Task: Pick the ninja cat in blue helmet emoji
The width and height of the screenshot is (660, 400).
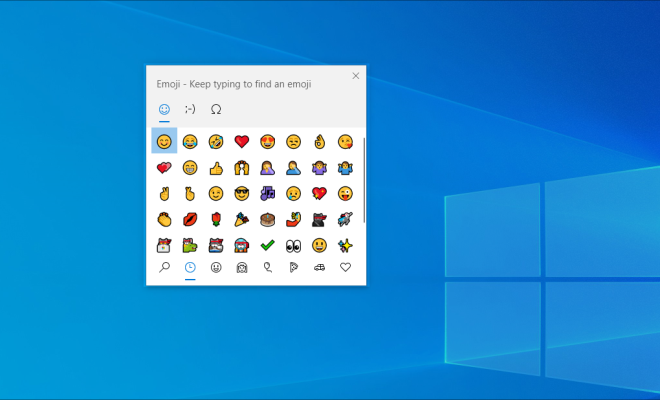Action: point(242,245)
